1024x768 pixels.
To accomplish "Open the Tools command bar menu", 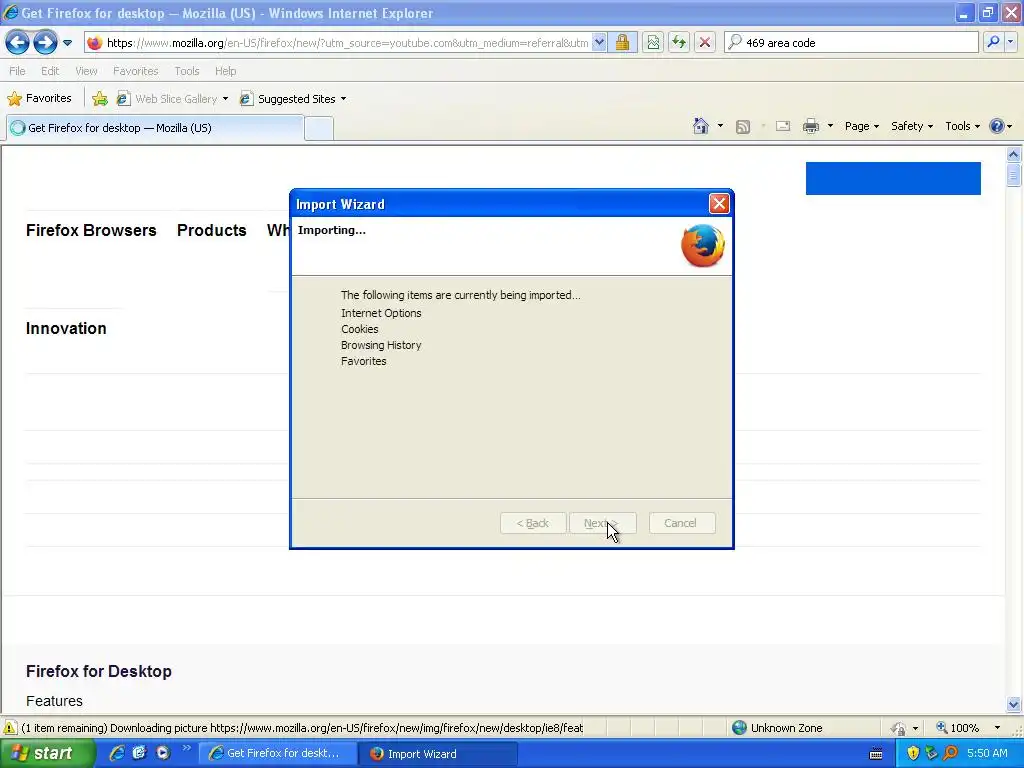I will [962, 126].
